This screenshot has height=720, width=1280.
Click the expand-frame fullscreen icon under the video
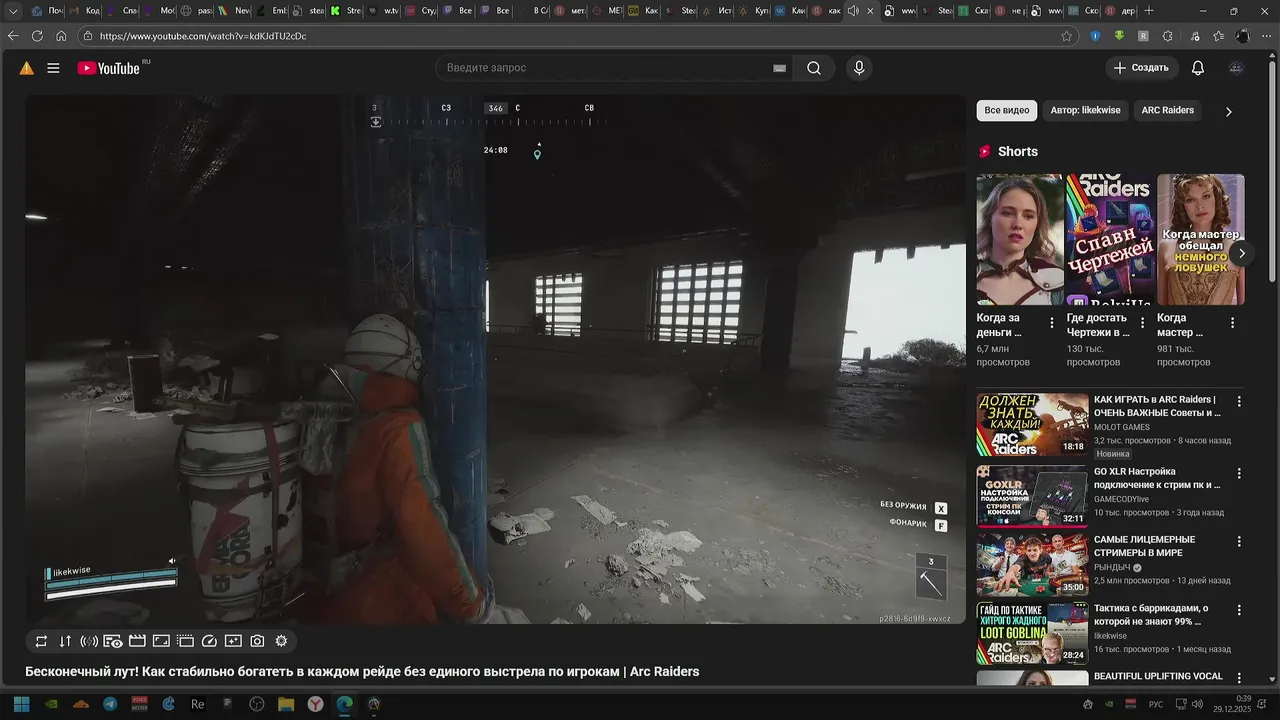161,641
